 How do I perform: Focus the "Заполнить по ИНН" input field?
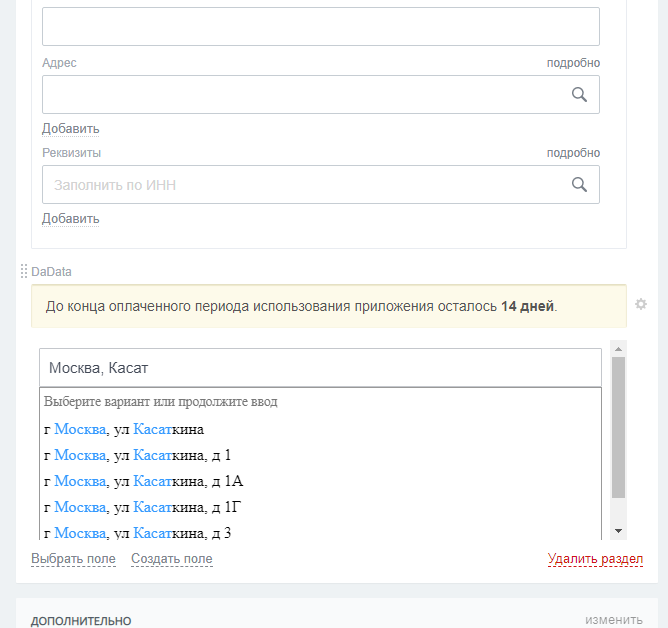pos(300,185)
